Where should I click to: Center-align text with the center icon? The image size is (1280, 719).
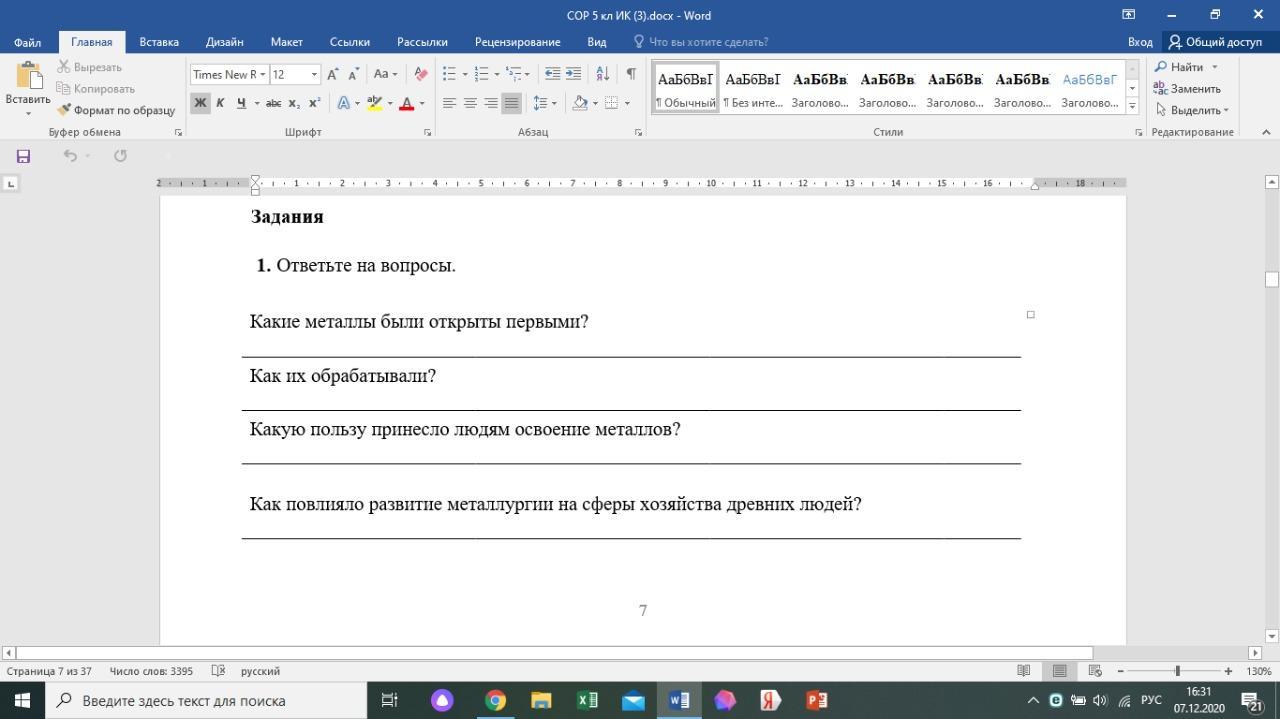tap(470, 103)
